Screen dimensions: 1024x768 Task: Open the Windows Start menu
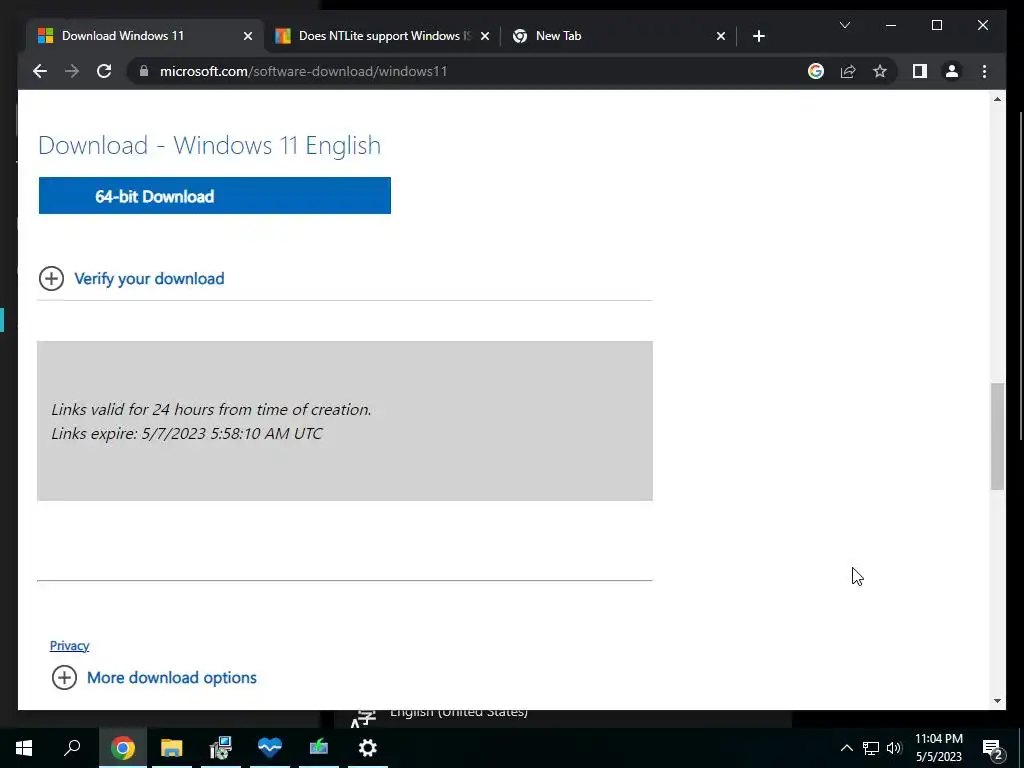pos(24,748)
